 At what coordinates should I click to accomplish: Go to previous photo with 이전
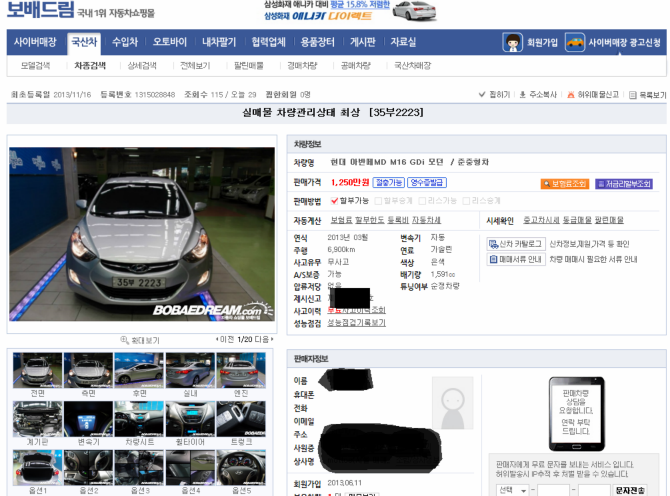tap(225, 340)
